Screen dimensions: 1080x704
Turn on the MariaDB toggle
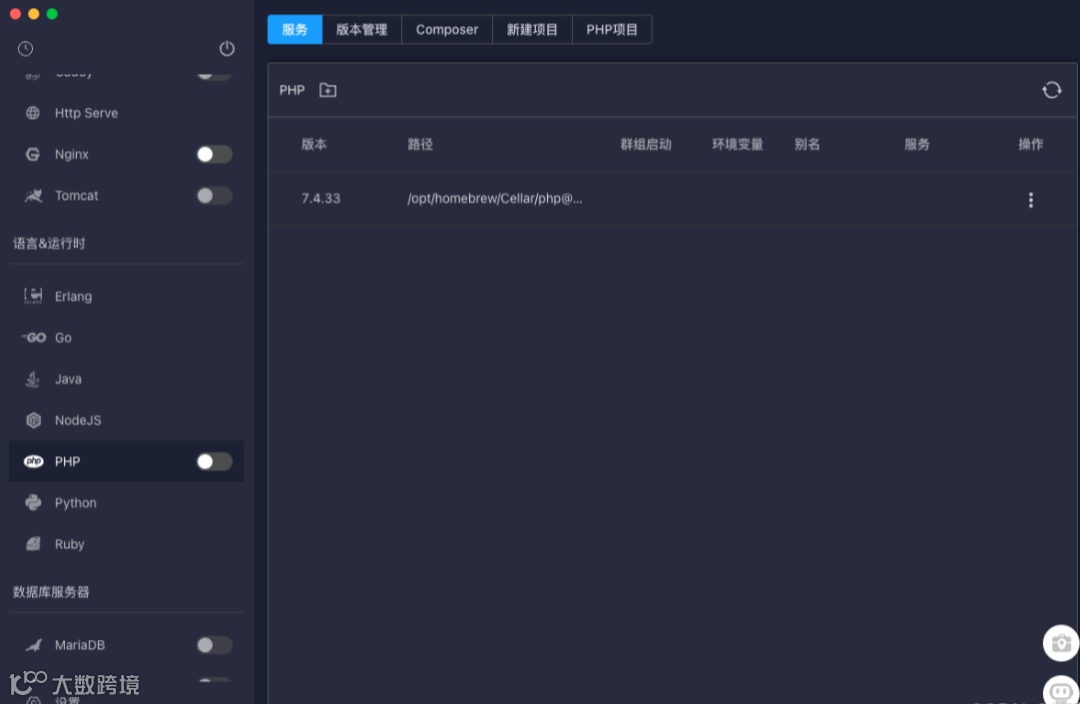(x=213, y=645)
